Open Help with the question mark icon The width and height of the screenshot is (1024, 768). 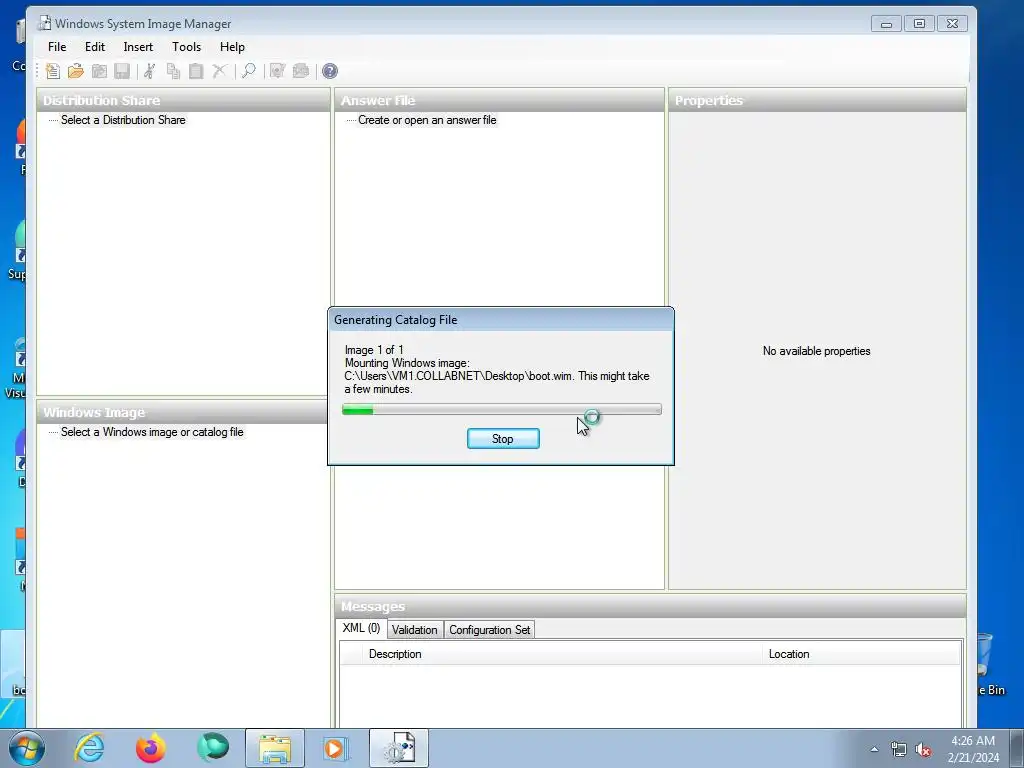tap(330, 71)
